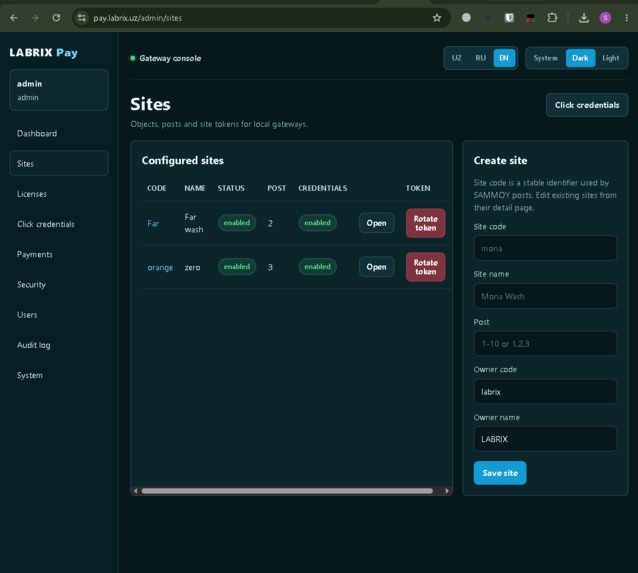Open the browser three-dot menu

627,17
